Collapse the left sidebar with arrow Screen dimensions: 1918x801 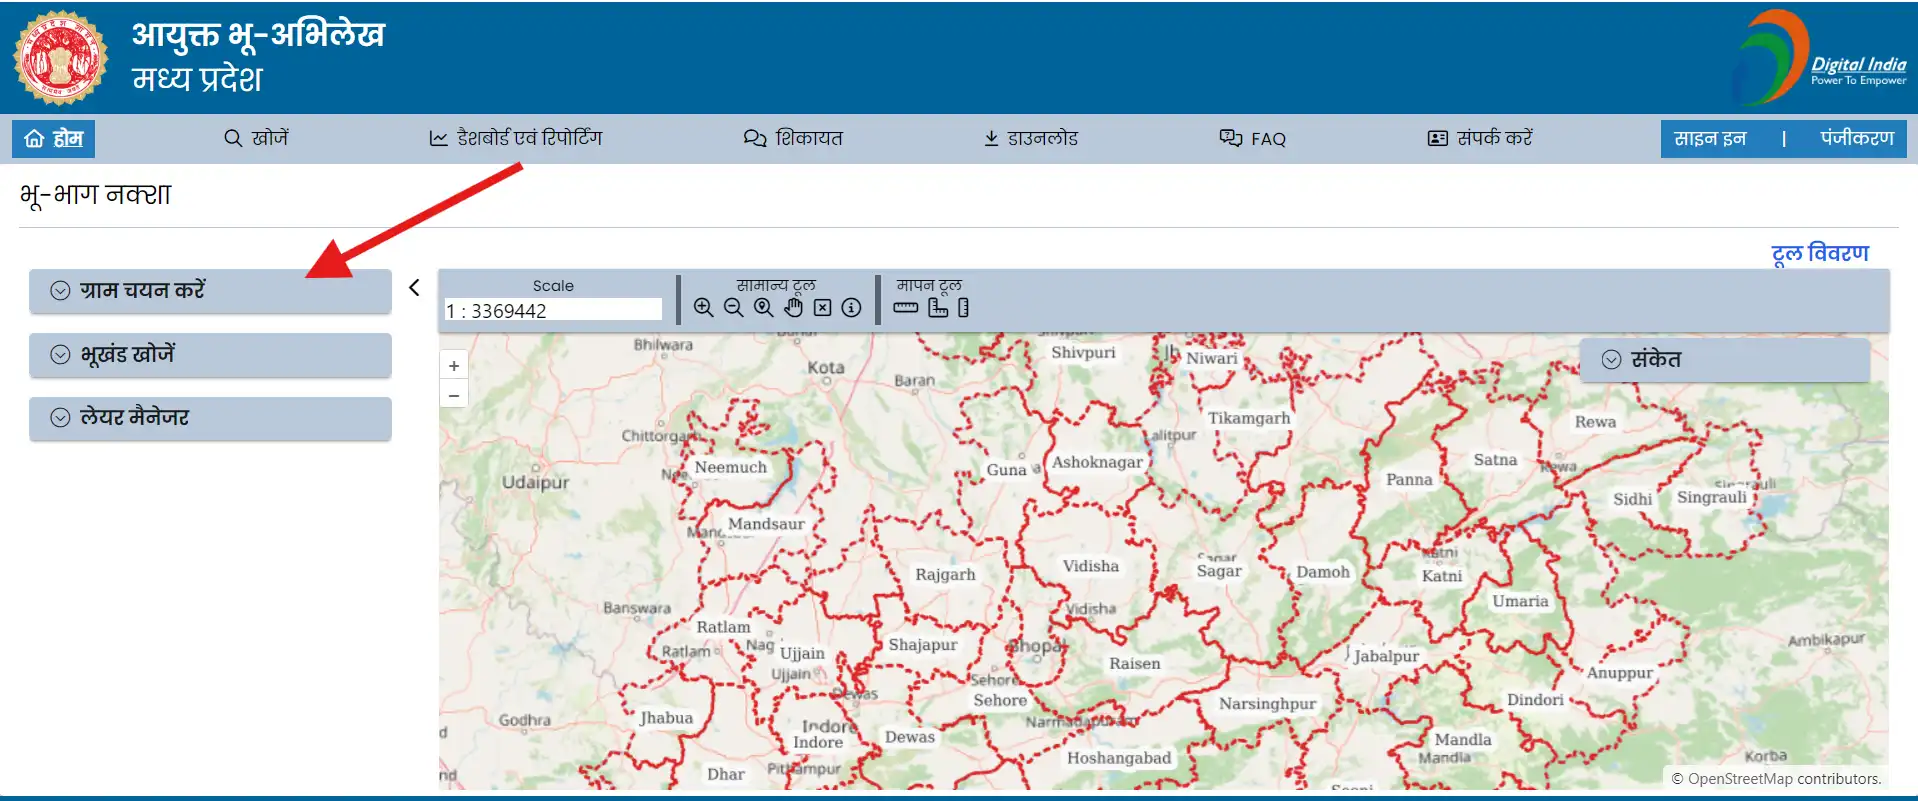click(x=414, y=288)
